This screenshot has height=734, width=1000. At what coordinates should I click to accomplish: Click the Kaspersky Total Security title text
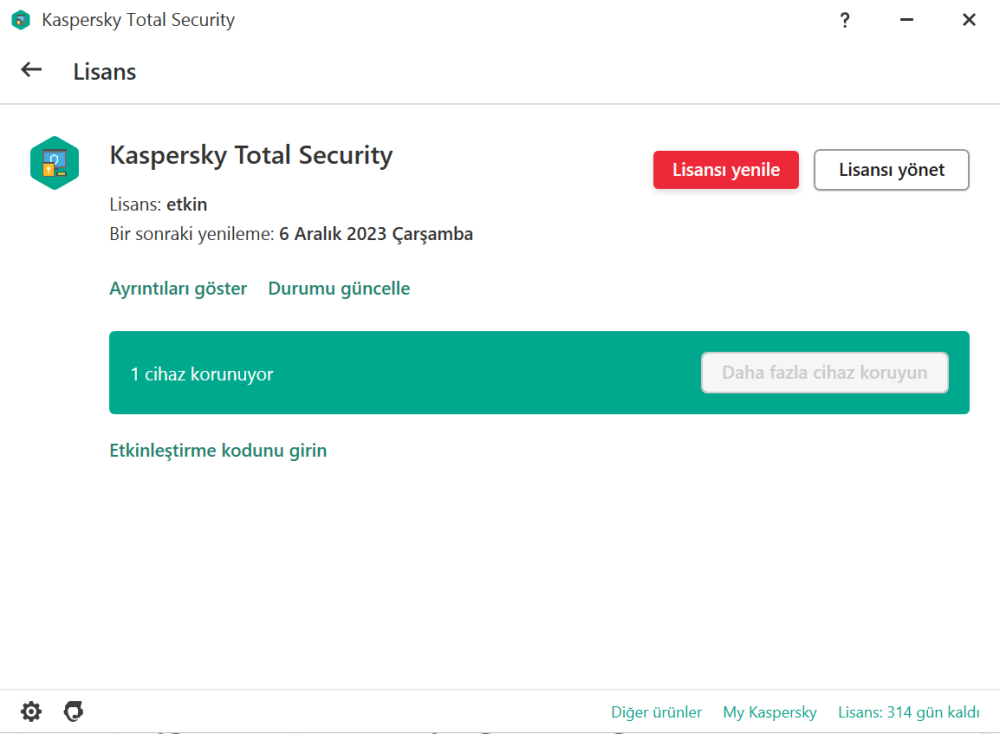point(250,155)
